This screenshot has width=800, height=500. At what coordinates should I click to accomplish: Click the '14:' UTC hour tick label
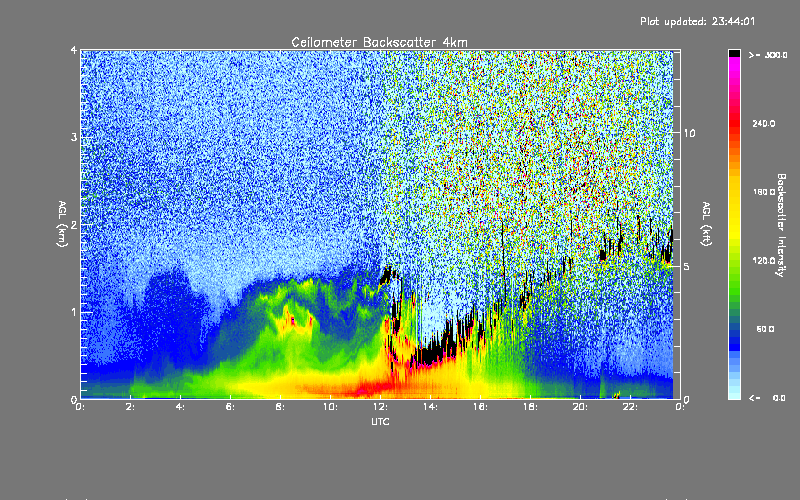431,407
